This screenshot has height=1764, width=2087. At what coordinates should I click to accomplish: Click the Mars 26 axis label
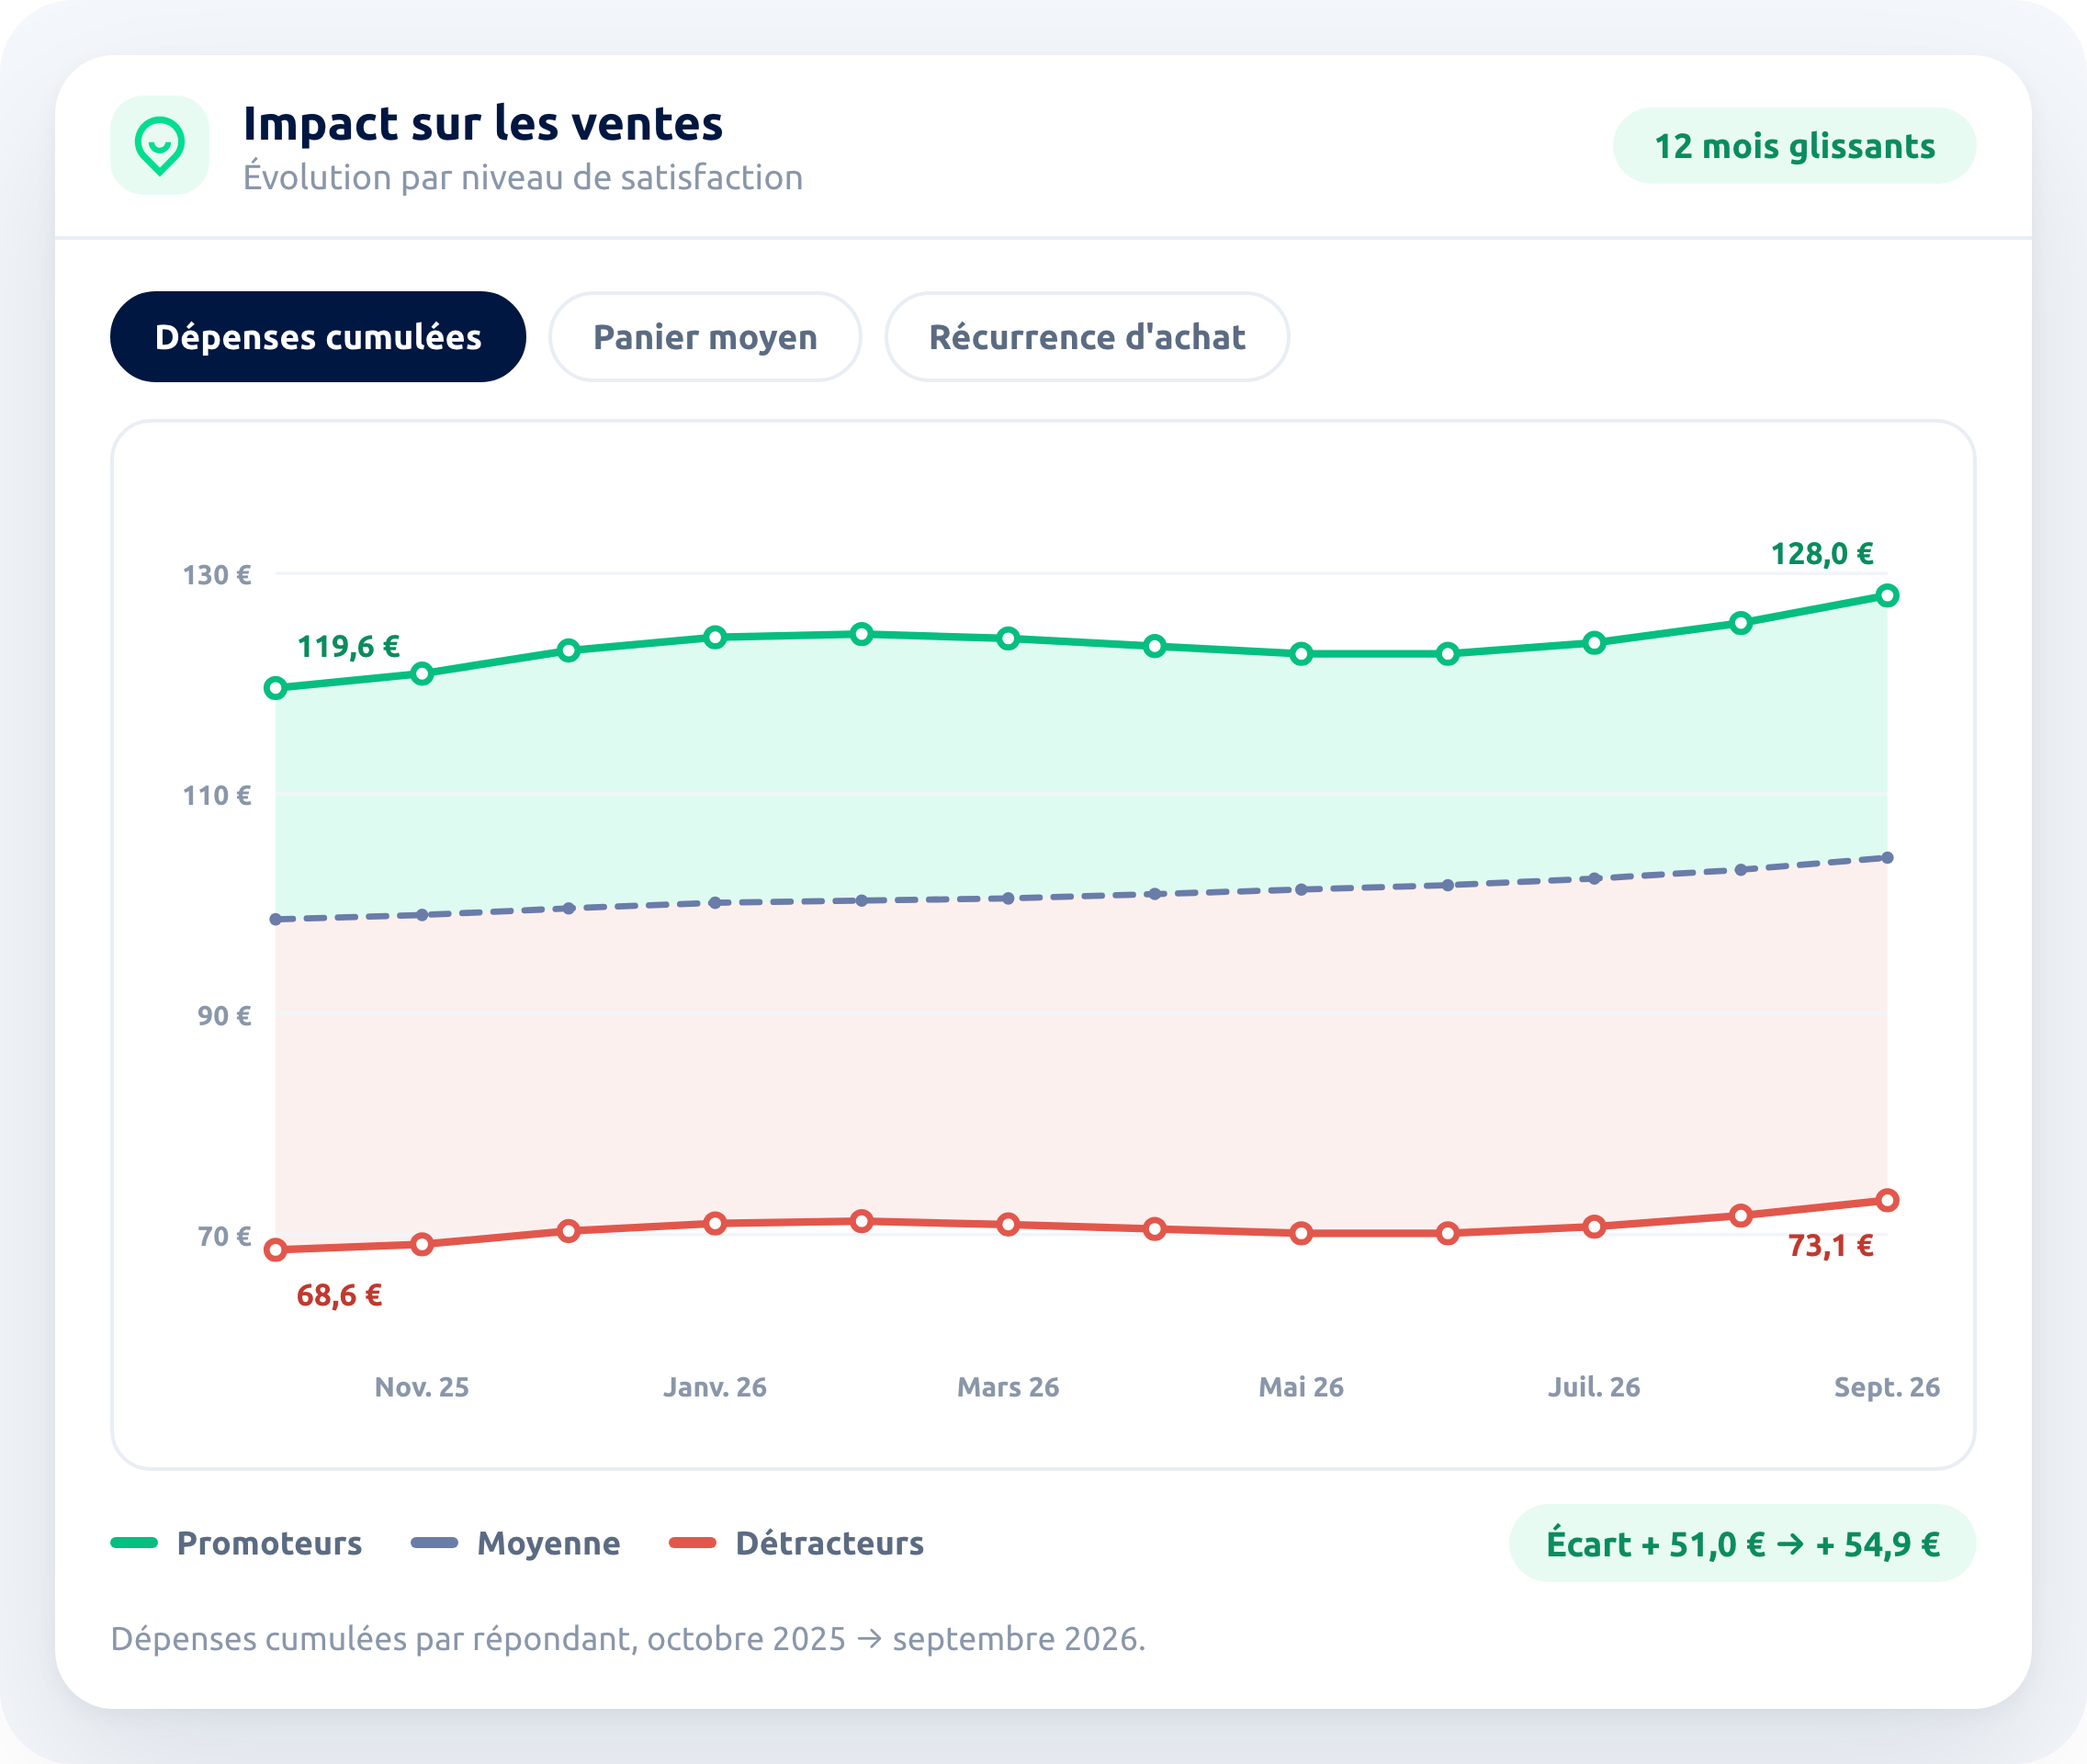[1008, 1387]
